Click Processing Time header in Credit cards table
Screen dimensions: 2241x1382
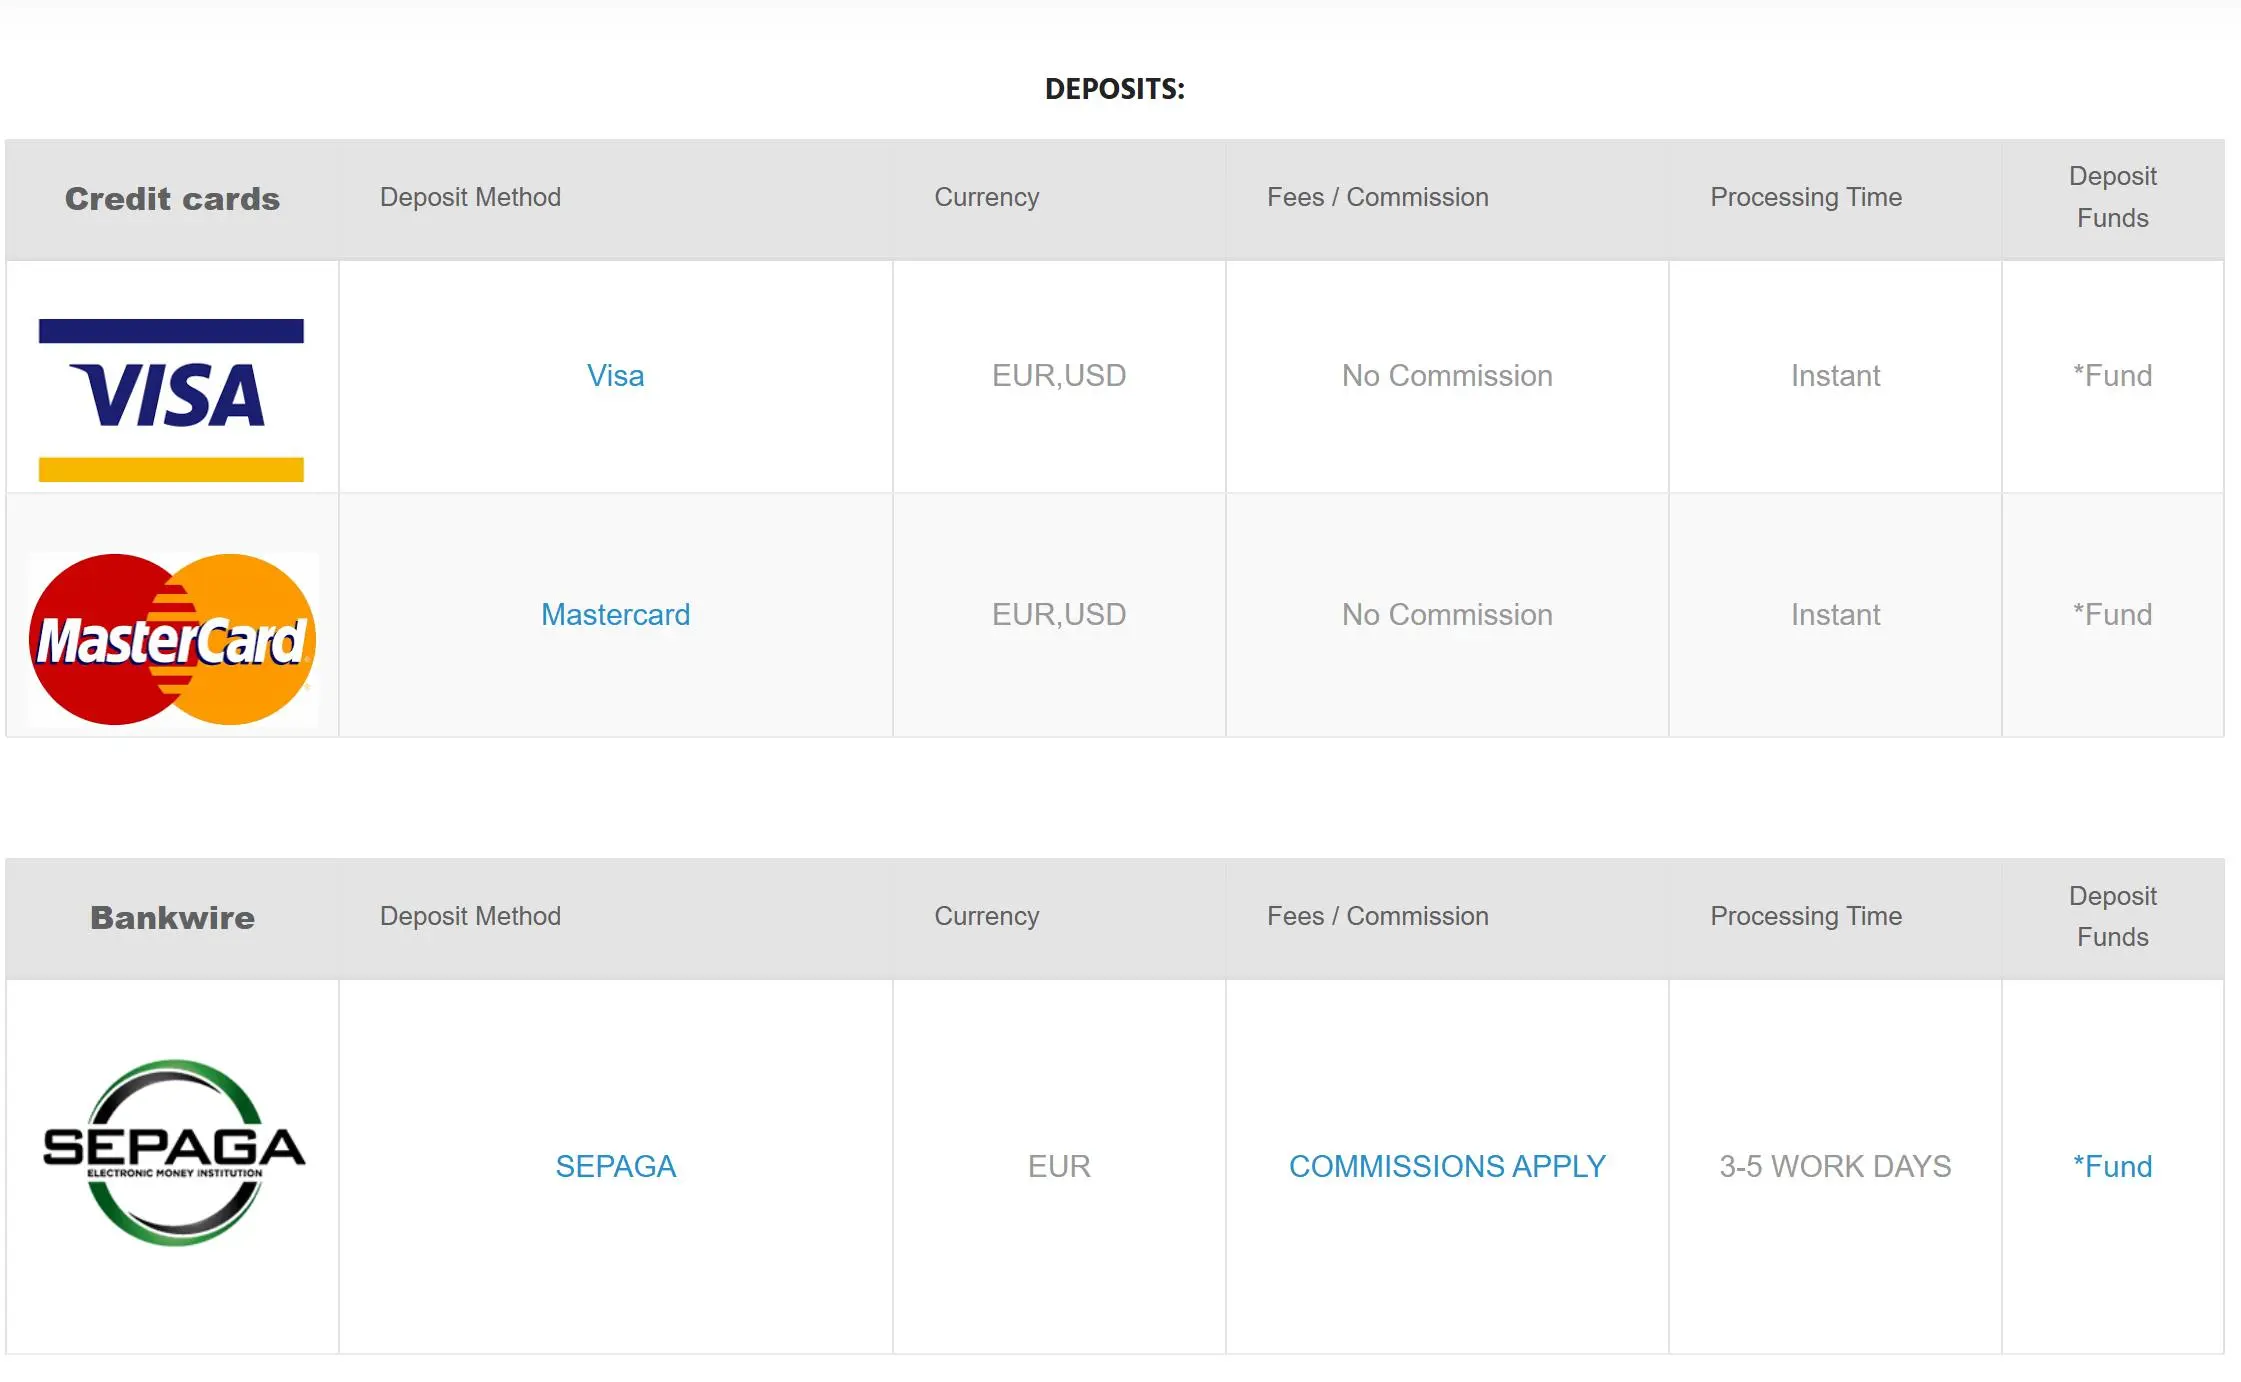tap(1806, 197)
